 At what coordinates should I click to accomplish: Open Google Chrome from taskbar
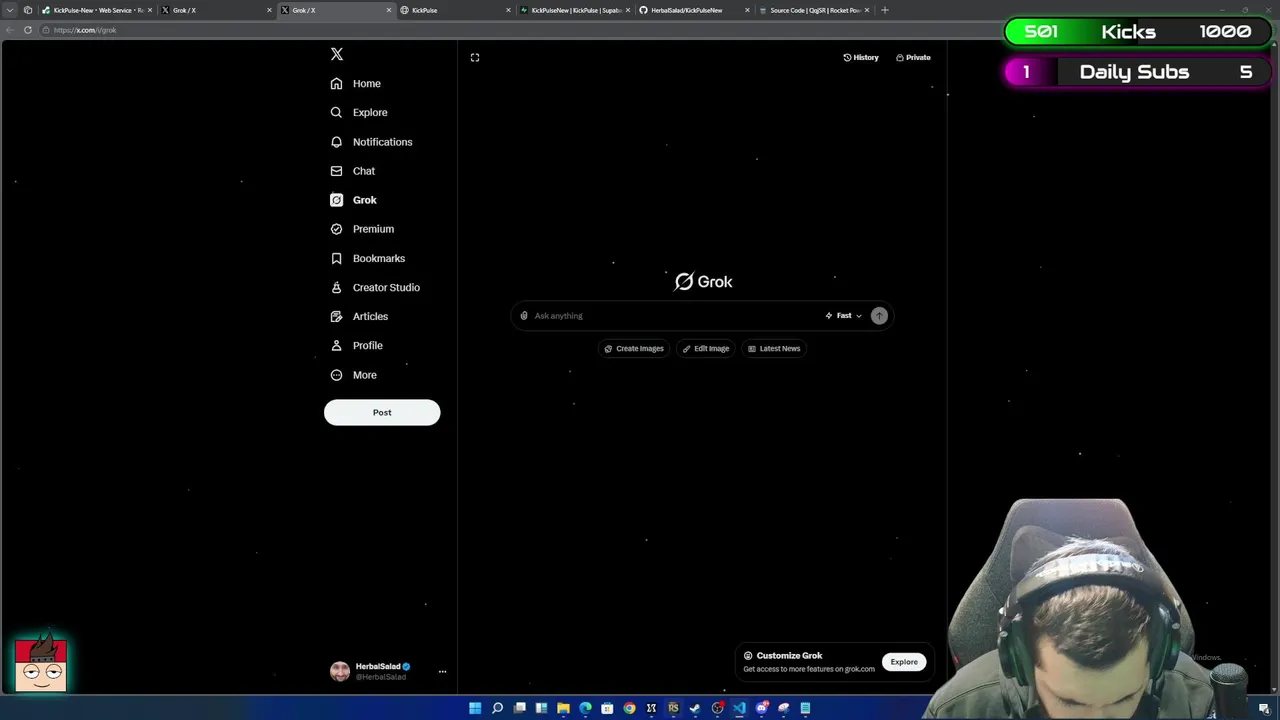pyautogui.click(x=629, y=708)
